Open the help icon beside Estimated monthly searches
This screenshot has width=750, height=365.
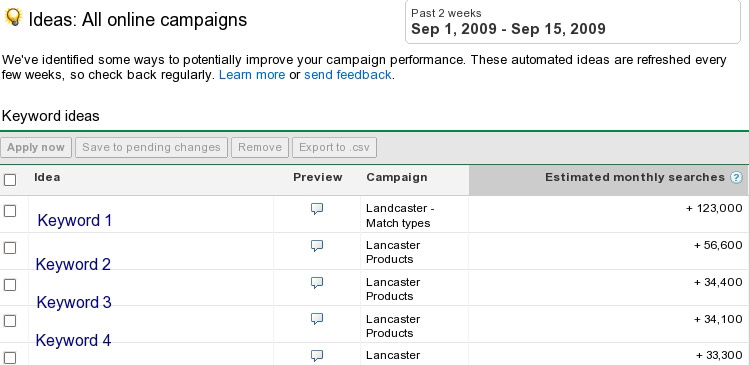736,178
